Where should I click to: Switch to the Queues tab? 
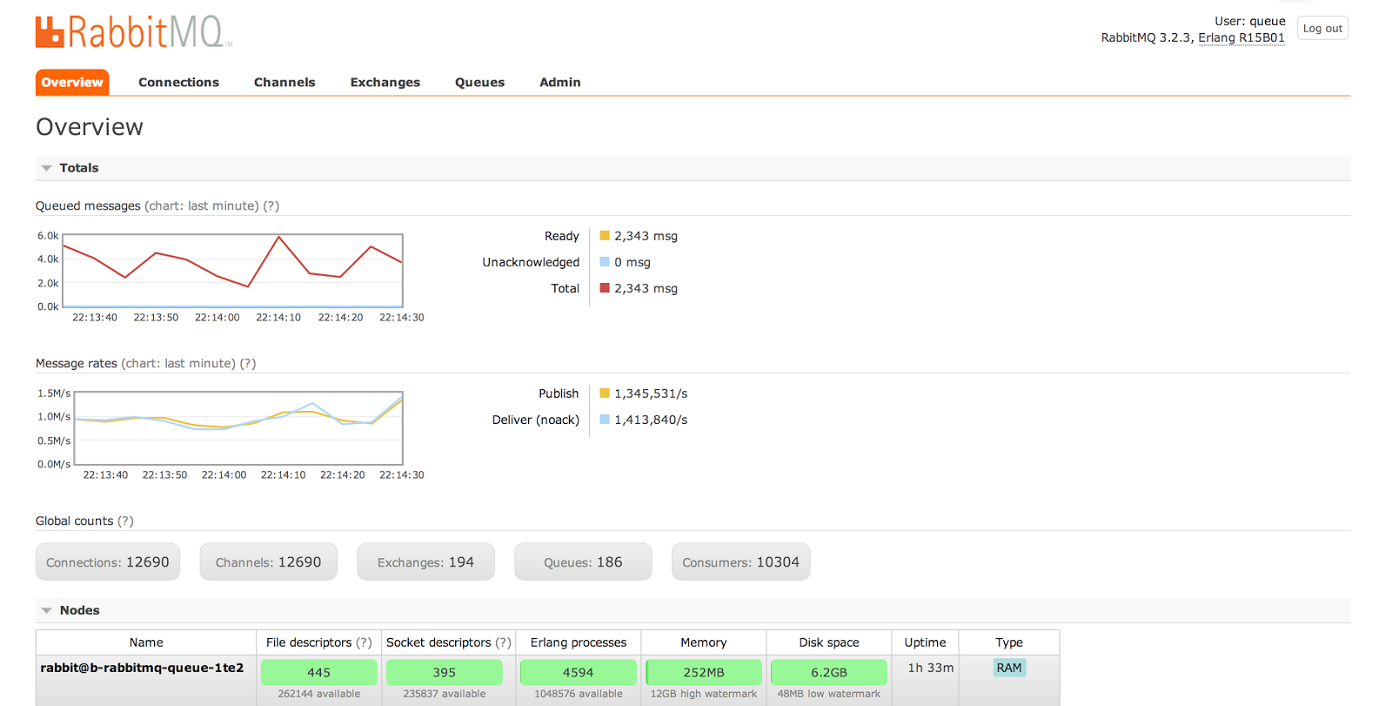click(x=479, y=82)
